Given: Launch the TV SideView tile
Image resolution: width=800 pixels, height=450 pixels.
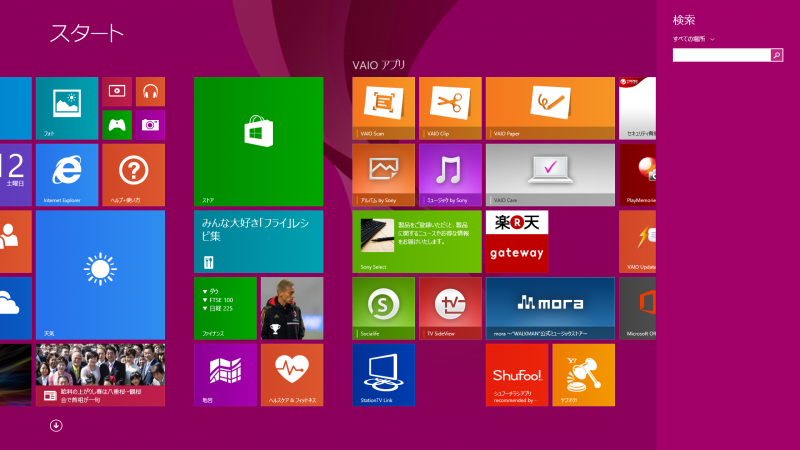Looking at the screenshot, I should 450,308.
